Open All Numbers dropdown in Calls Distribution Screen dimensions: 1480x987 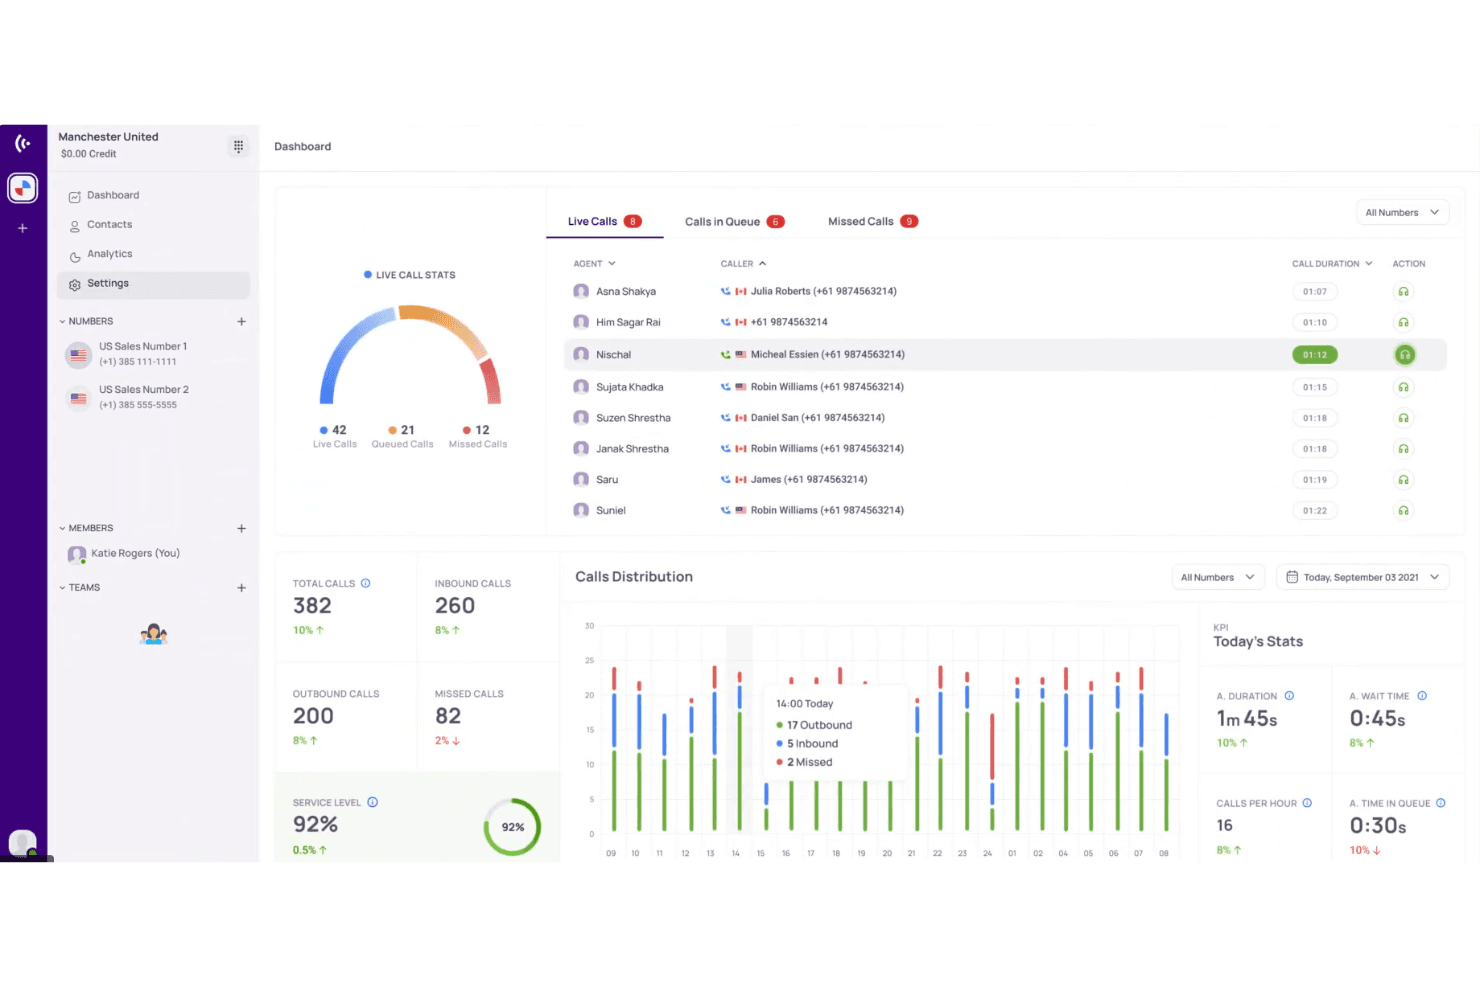(1218, 577)
